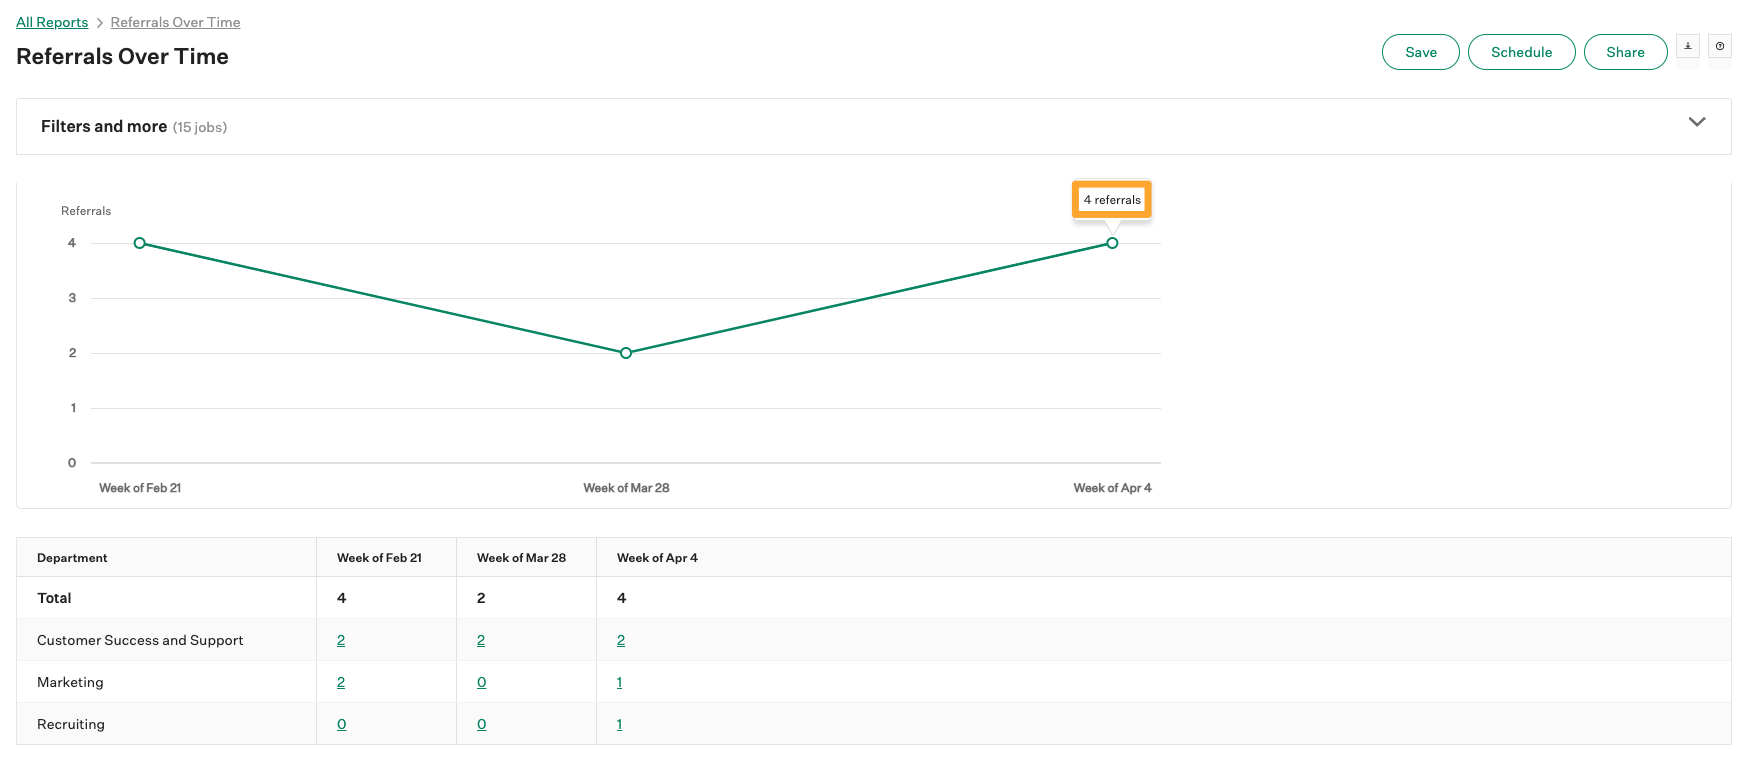This screenshot has height=767, width=1745.
Task: Expand Filters and more with the chevron
Action: click(1697, 122)
